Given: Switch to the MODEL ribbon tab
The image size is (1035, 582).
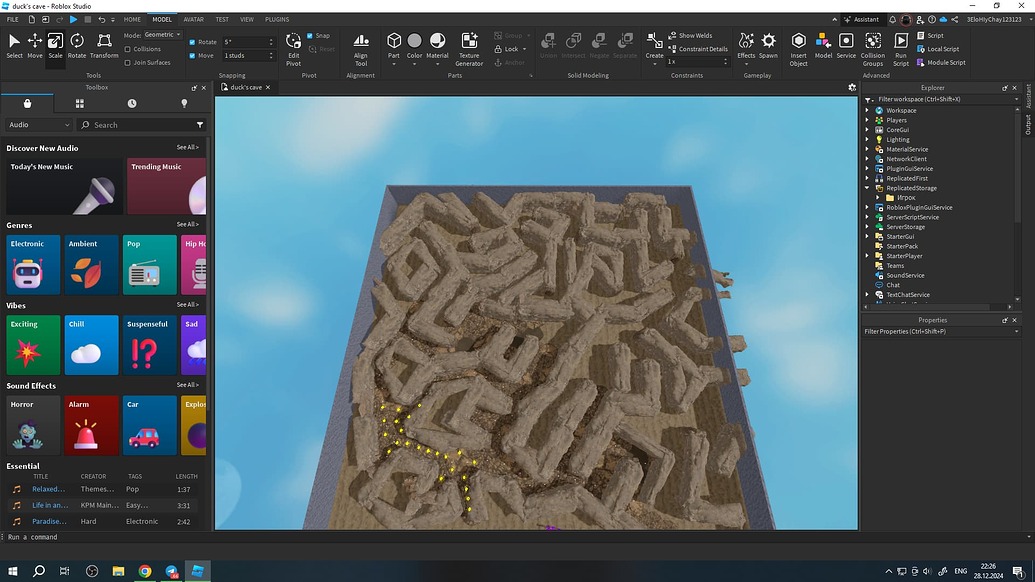Looking at the screenshot, I should [x=162, y=18].
